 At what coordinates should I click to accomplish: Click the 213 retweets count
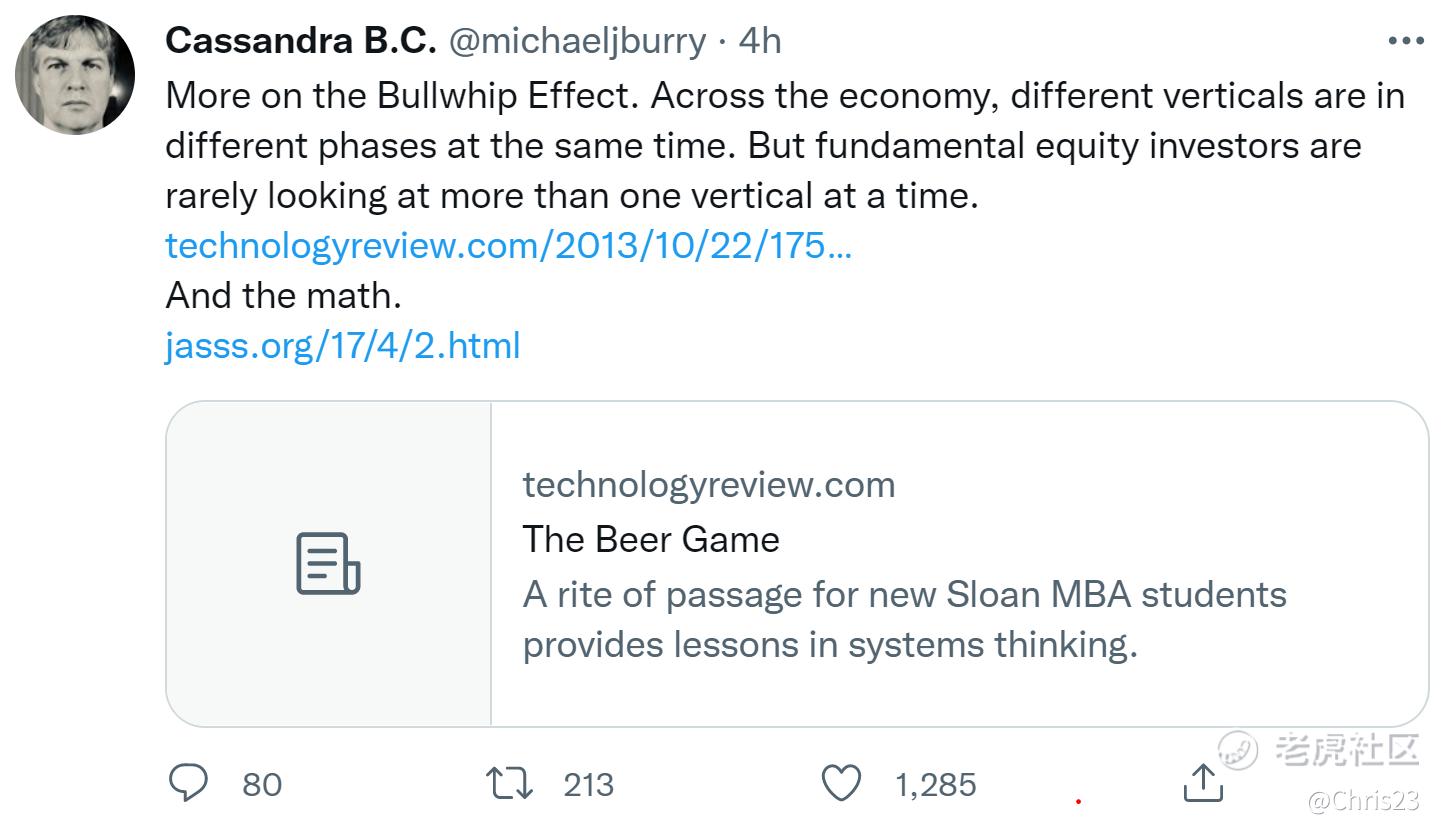[588, 784]
